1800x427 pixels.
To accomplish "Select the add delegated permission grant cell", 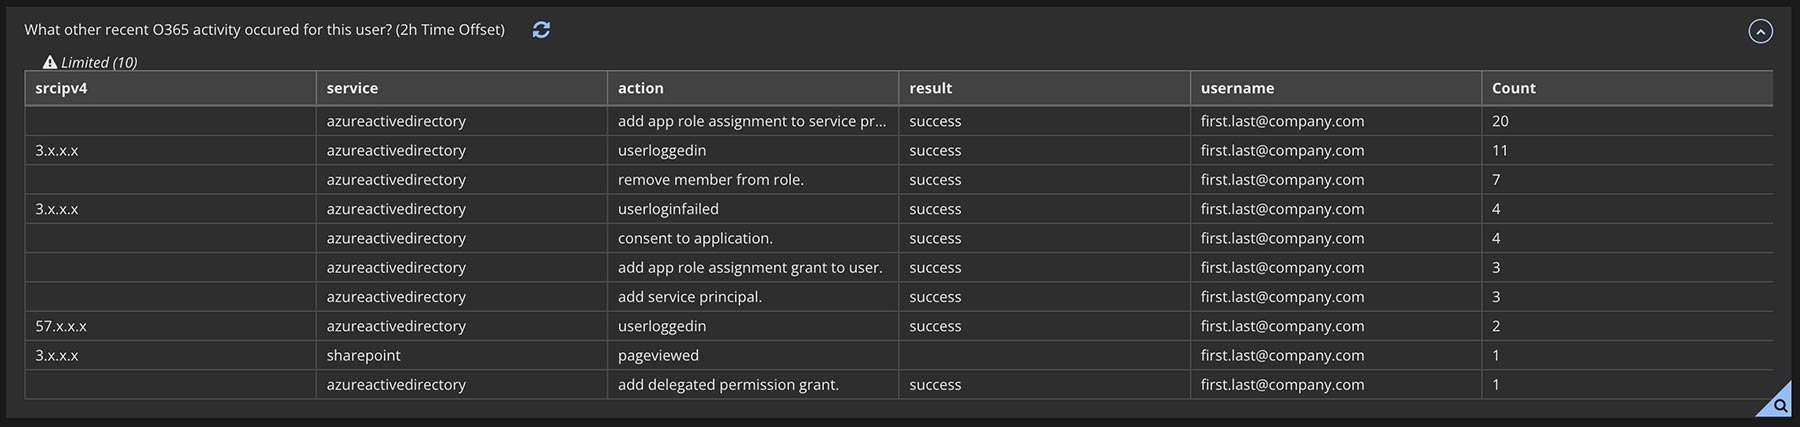I will [752, 385].
